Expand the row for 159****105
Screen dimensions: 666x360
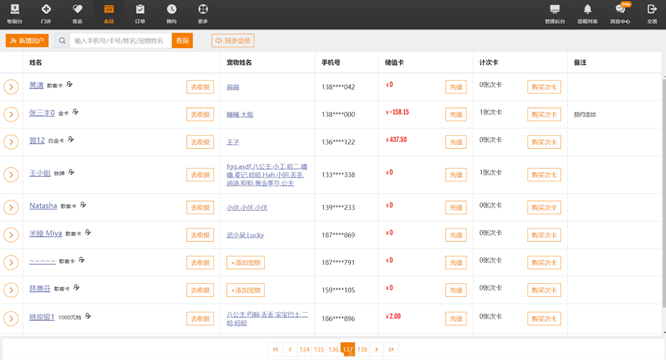pyautogui.click(x=11, y=290)
